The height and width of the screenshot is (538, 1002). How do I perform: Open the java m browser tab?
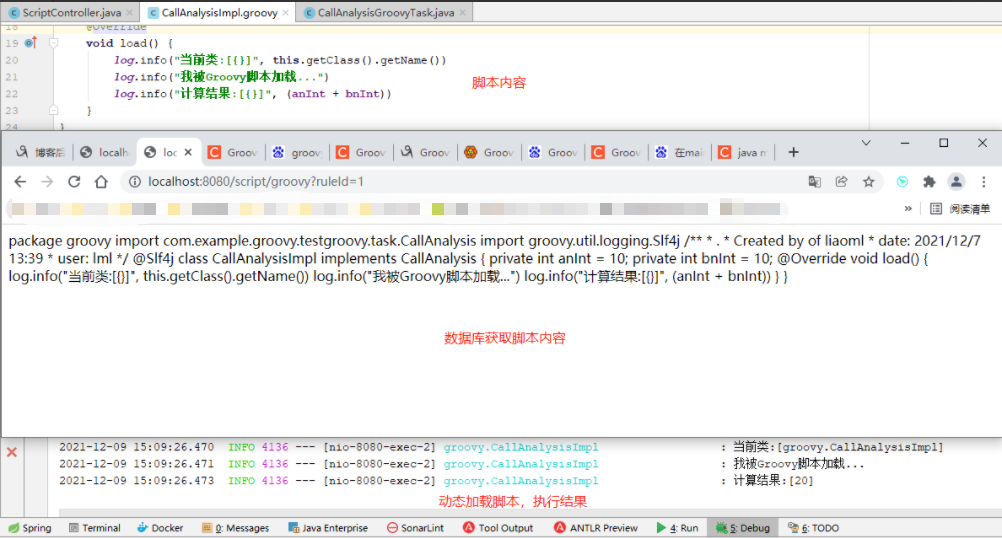click(744, 152)
